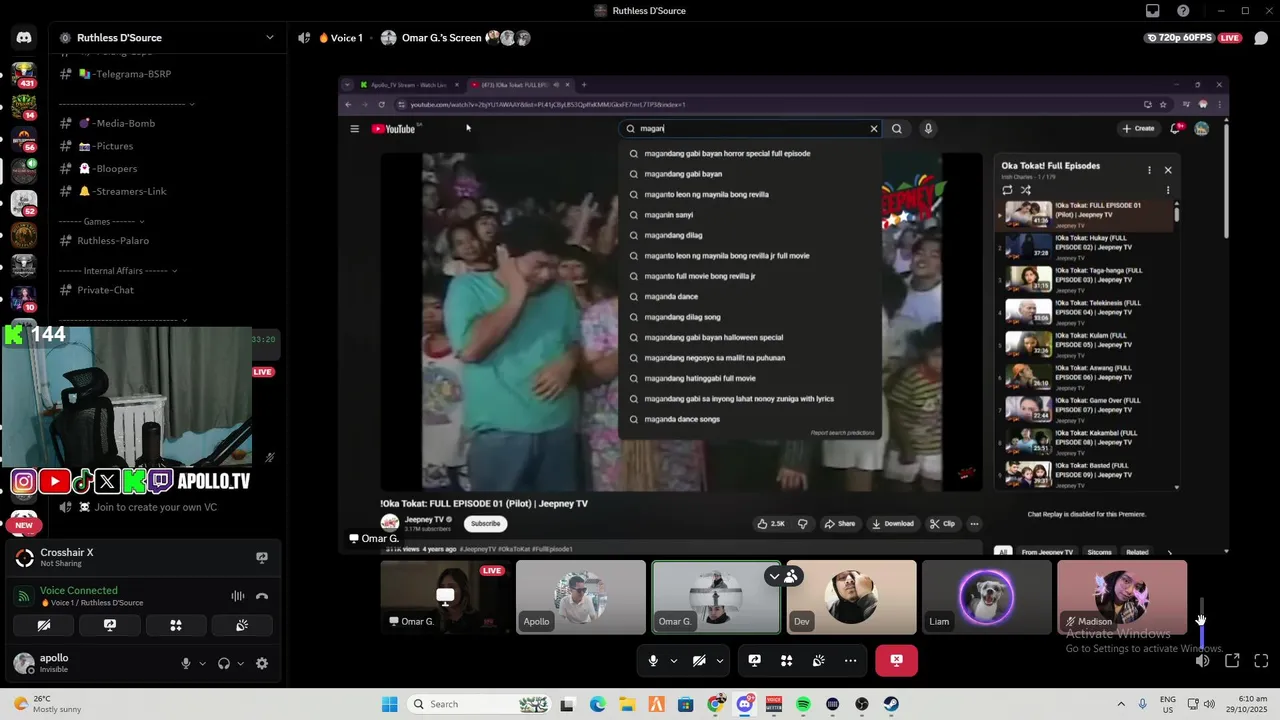
Task: Collapse participants chevron above Omar G. tile
Action: pos(773,576)
